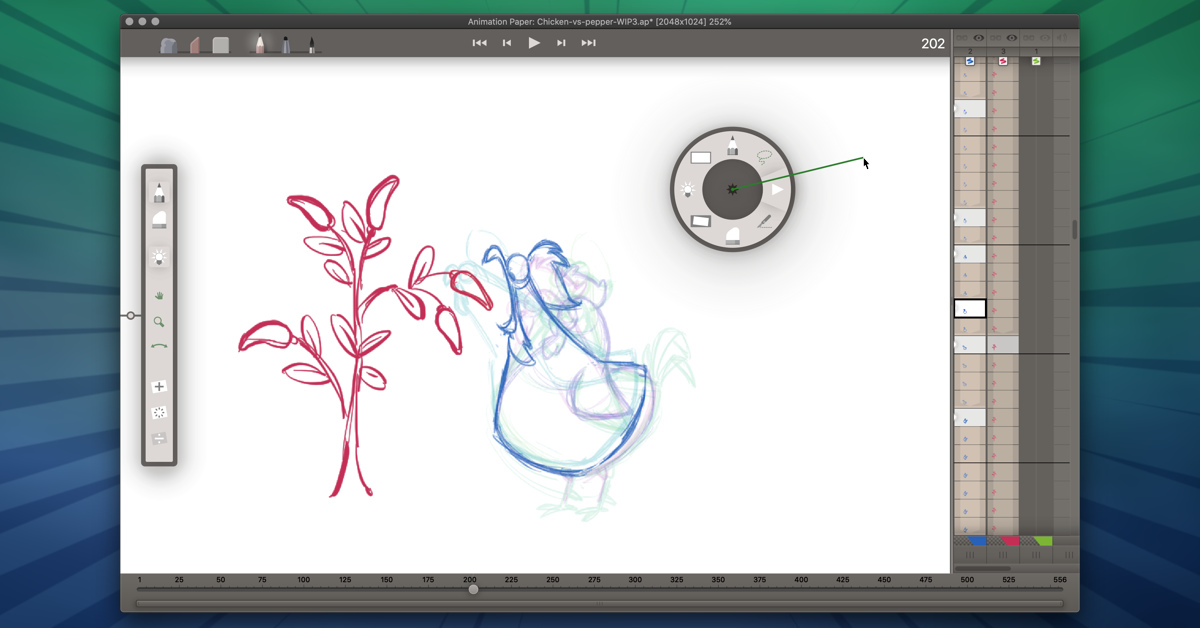Pick the rectangle frame icon in radial menu
The width and height of the screenshot is (1200, 628).
(701, 157)
